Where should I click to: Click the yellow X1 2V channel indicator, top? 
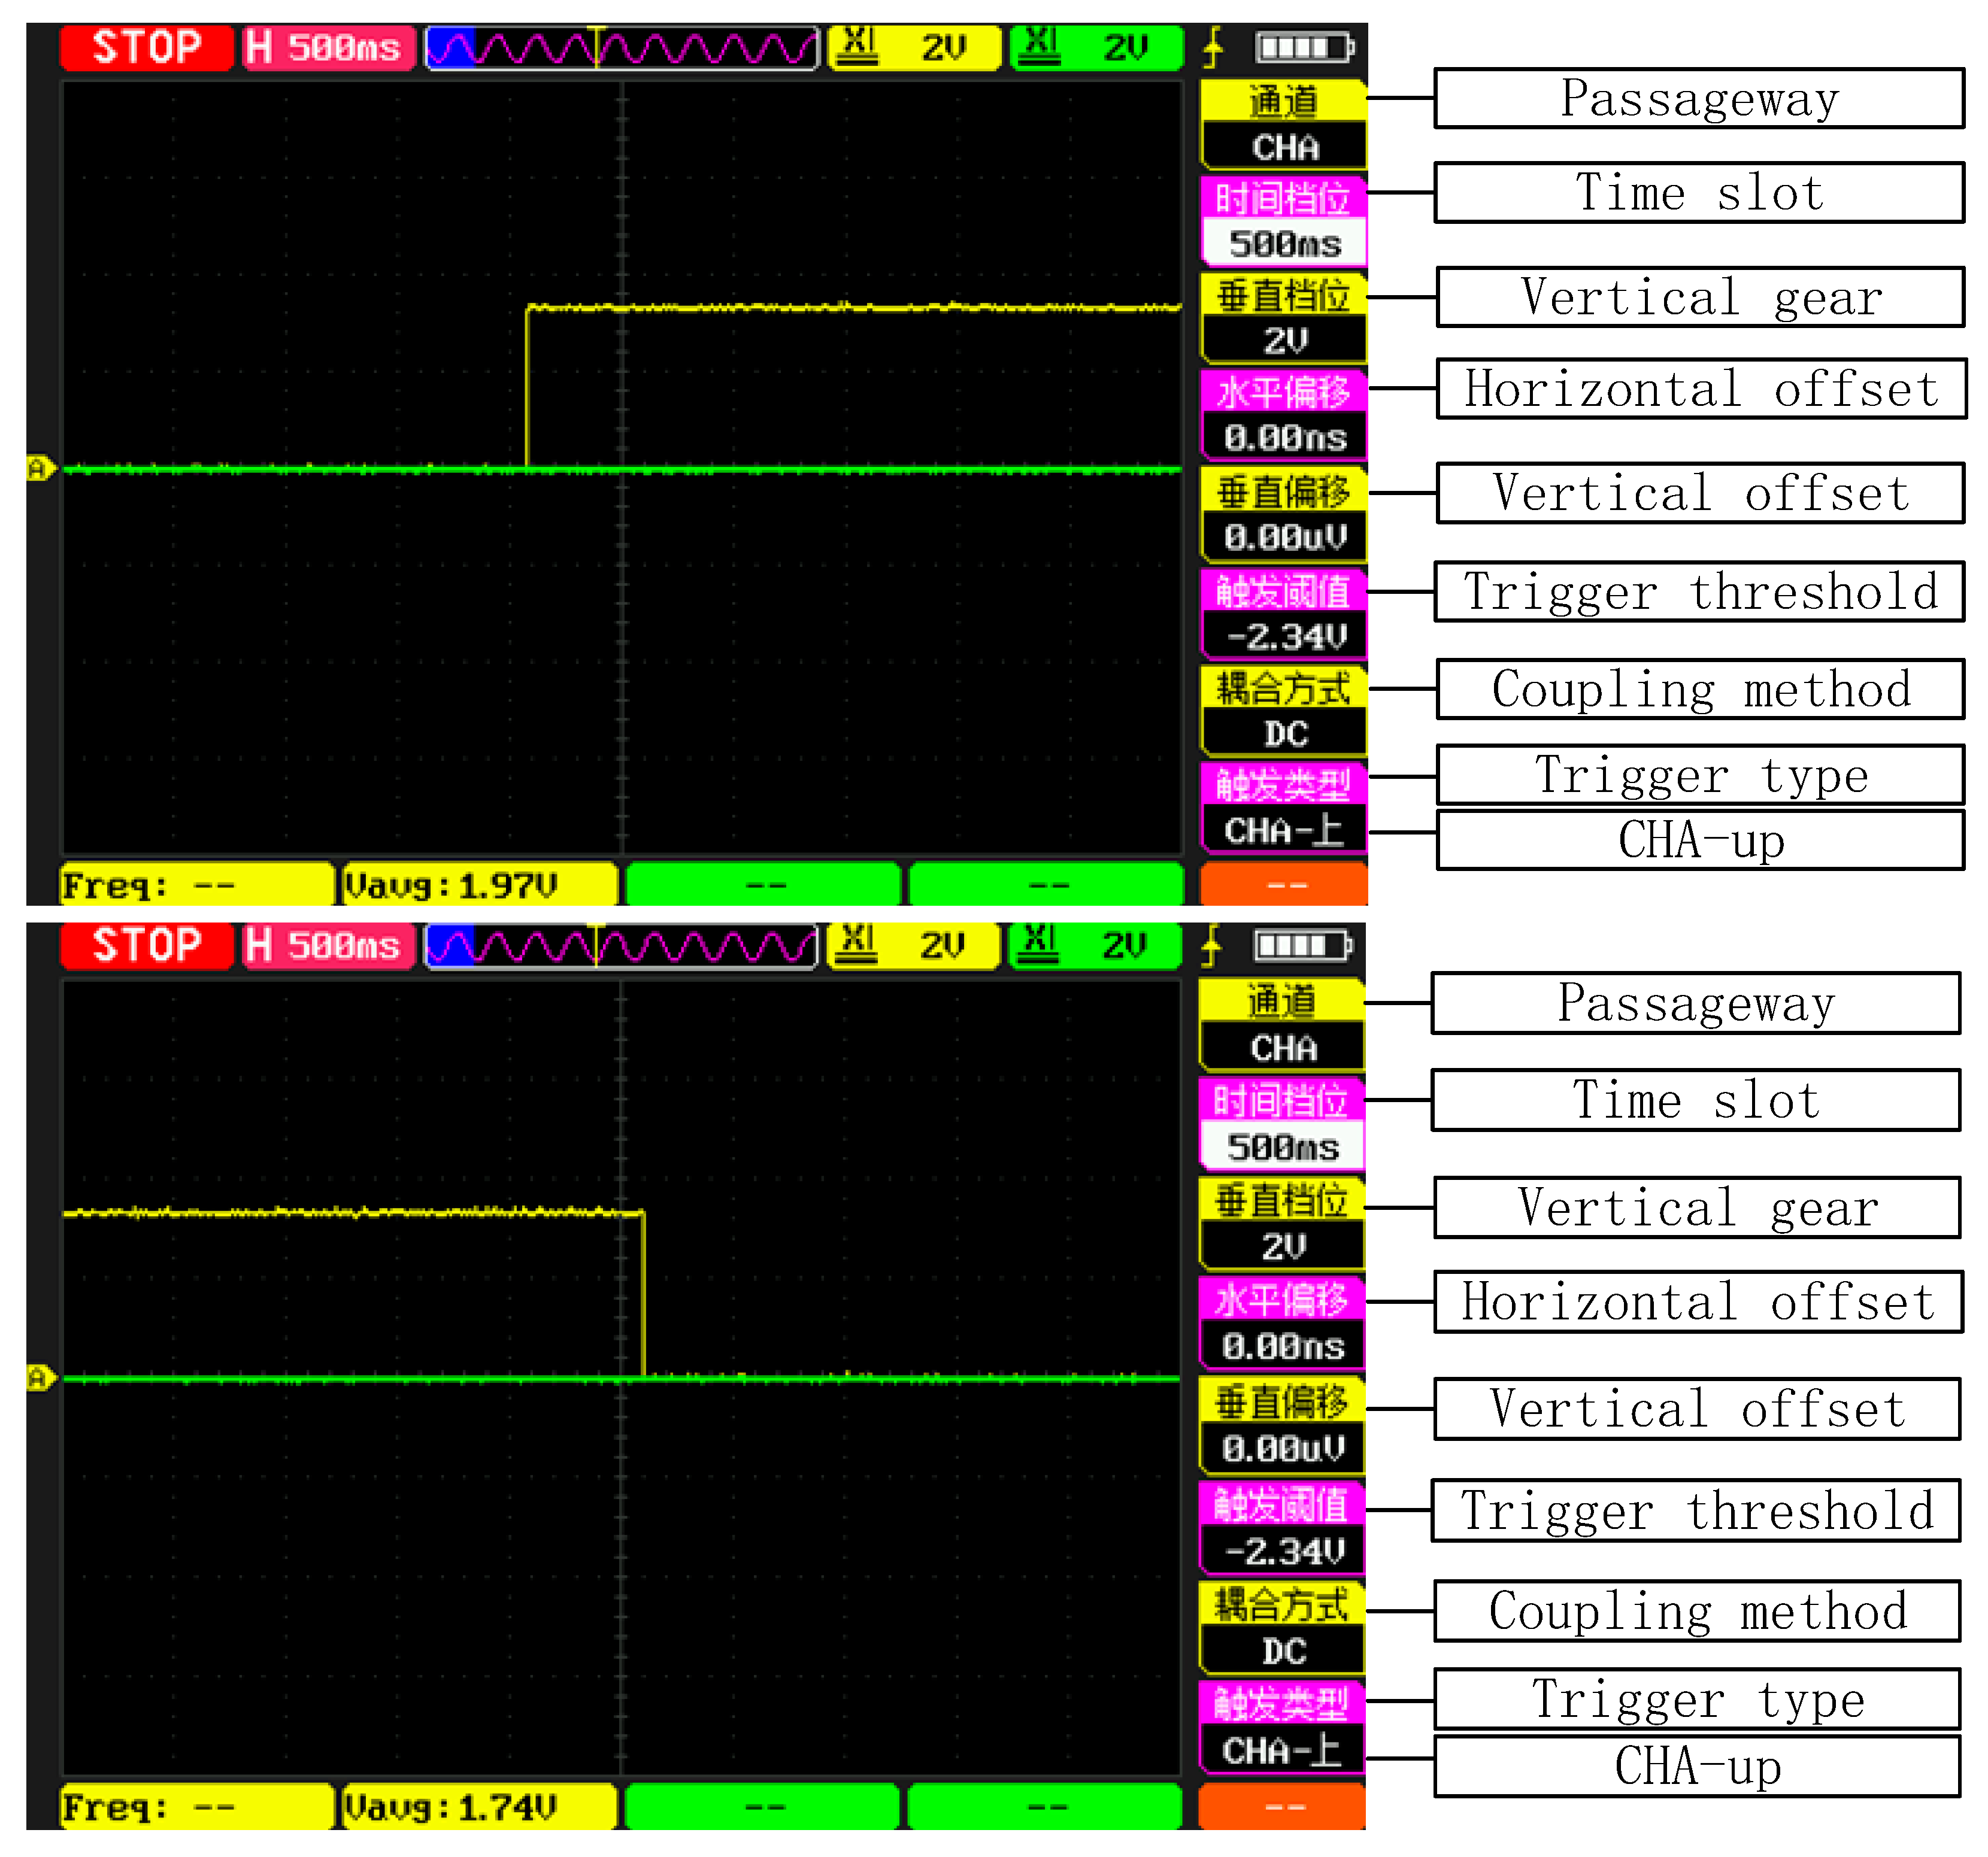point(914,47)
